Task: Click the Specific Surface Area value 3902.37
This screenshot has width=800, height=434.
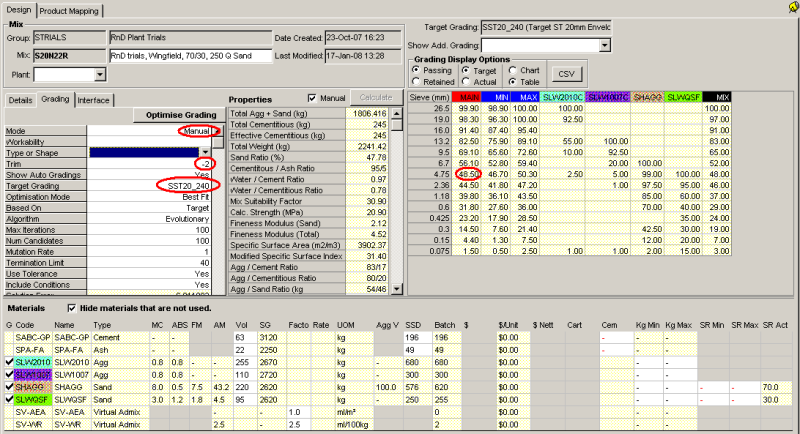Action: pyautogui.click(x=368, y=245)
